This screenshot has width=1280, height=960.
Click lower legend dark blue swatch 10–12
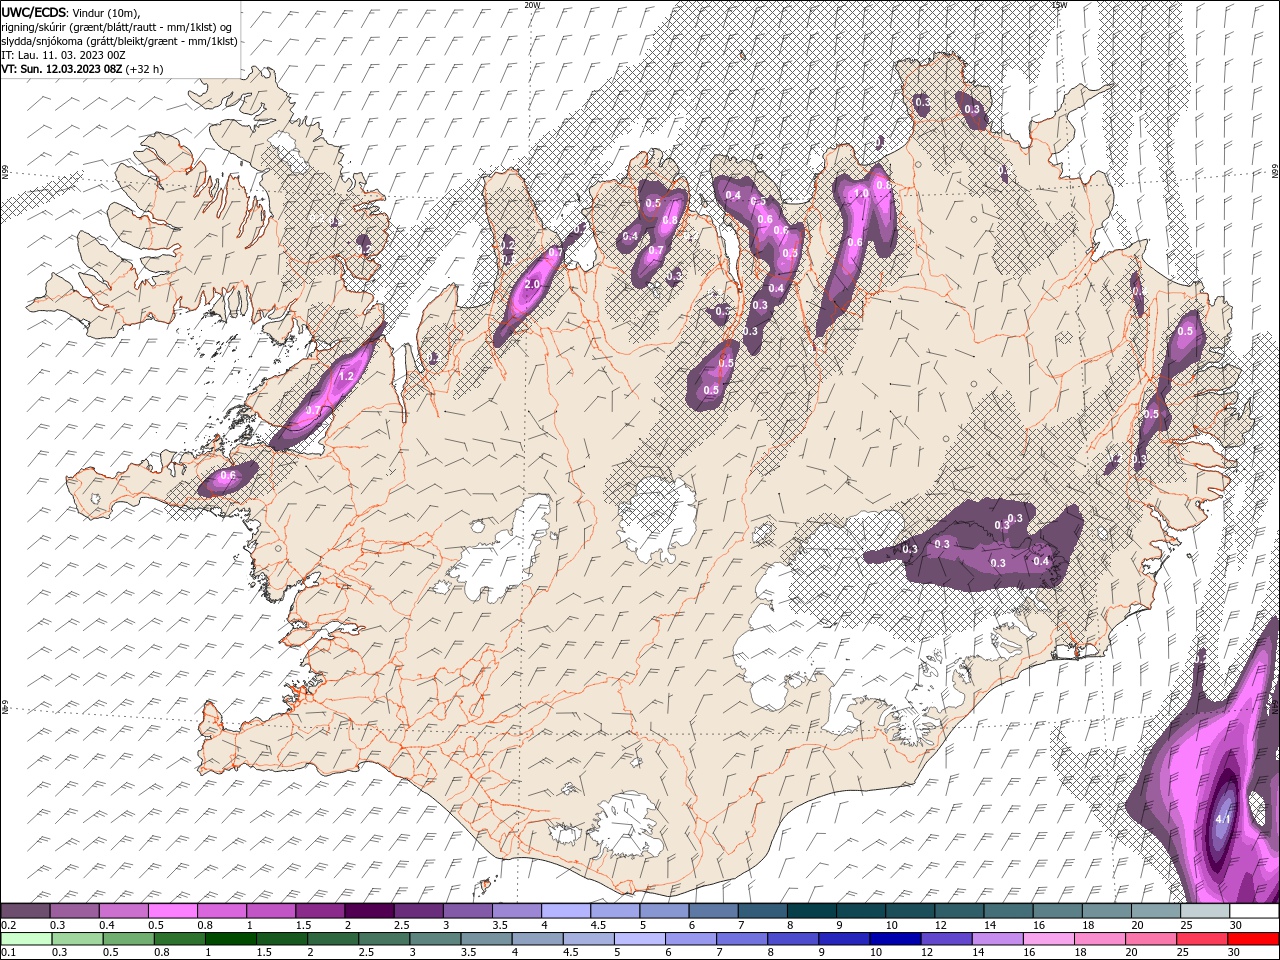click(894, 939)
